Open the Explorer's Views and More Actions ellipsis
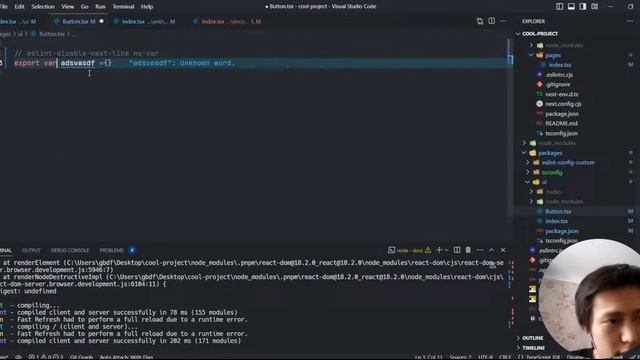640x360 pixels. pos(630,21)
